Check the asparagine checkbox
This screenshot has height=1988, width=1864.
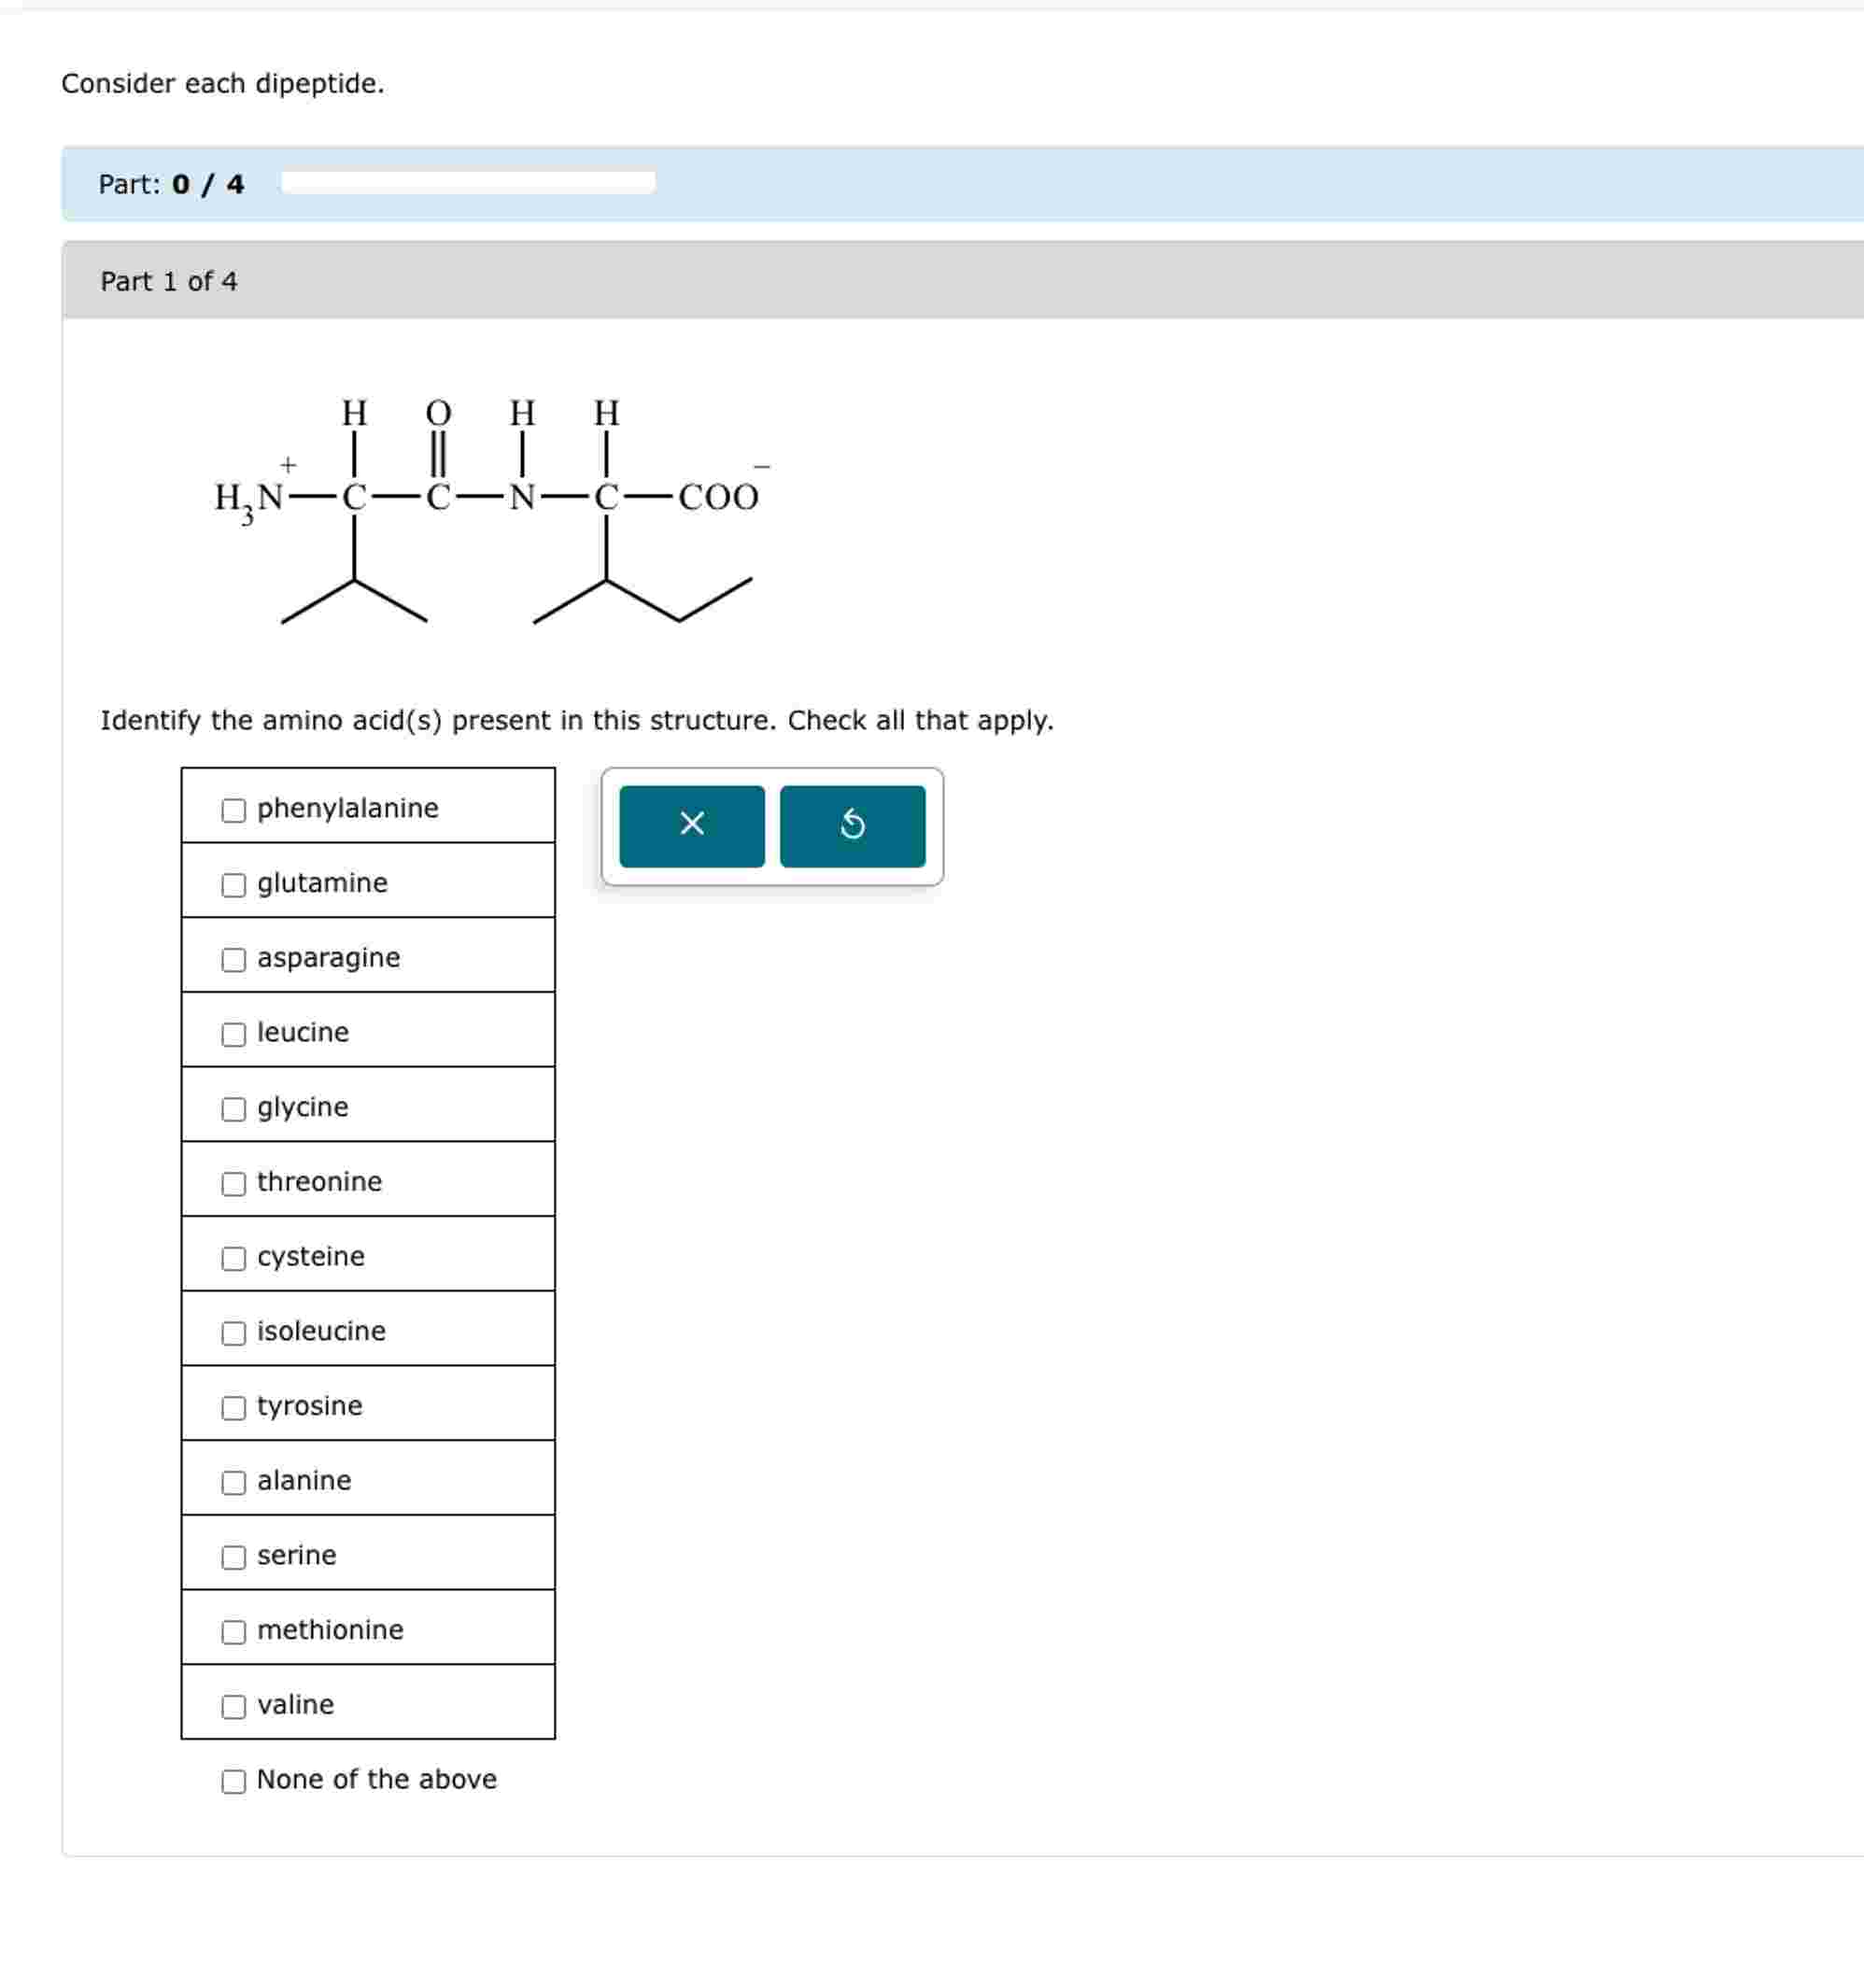[x=233, y=959]
